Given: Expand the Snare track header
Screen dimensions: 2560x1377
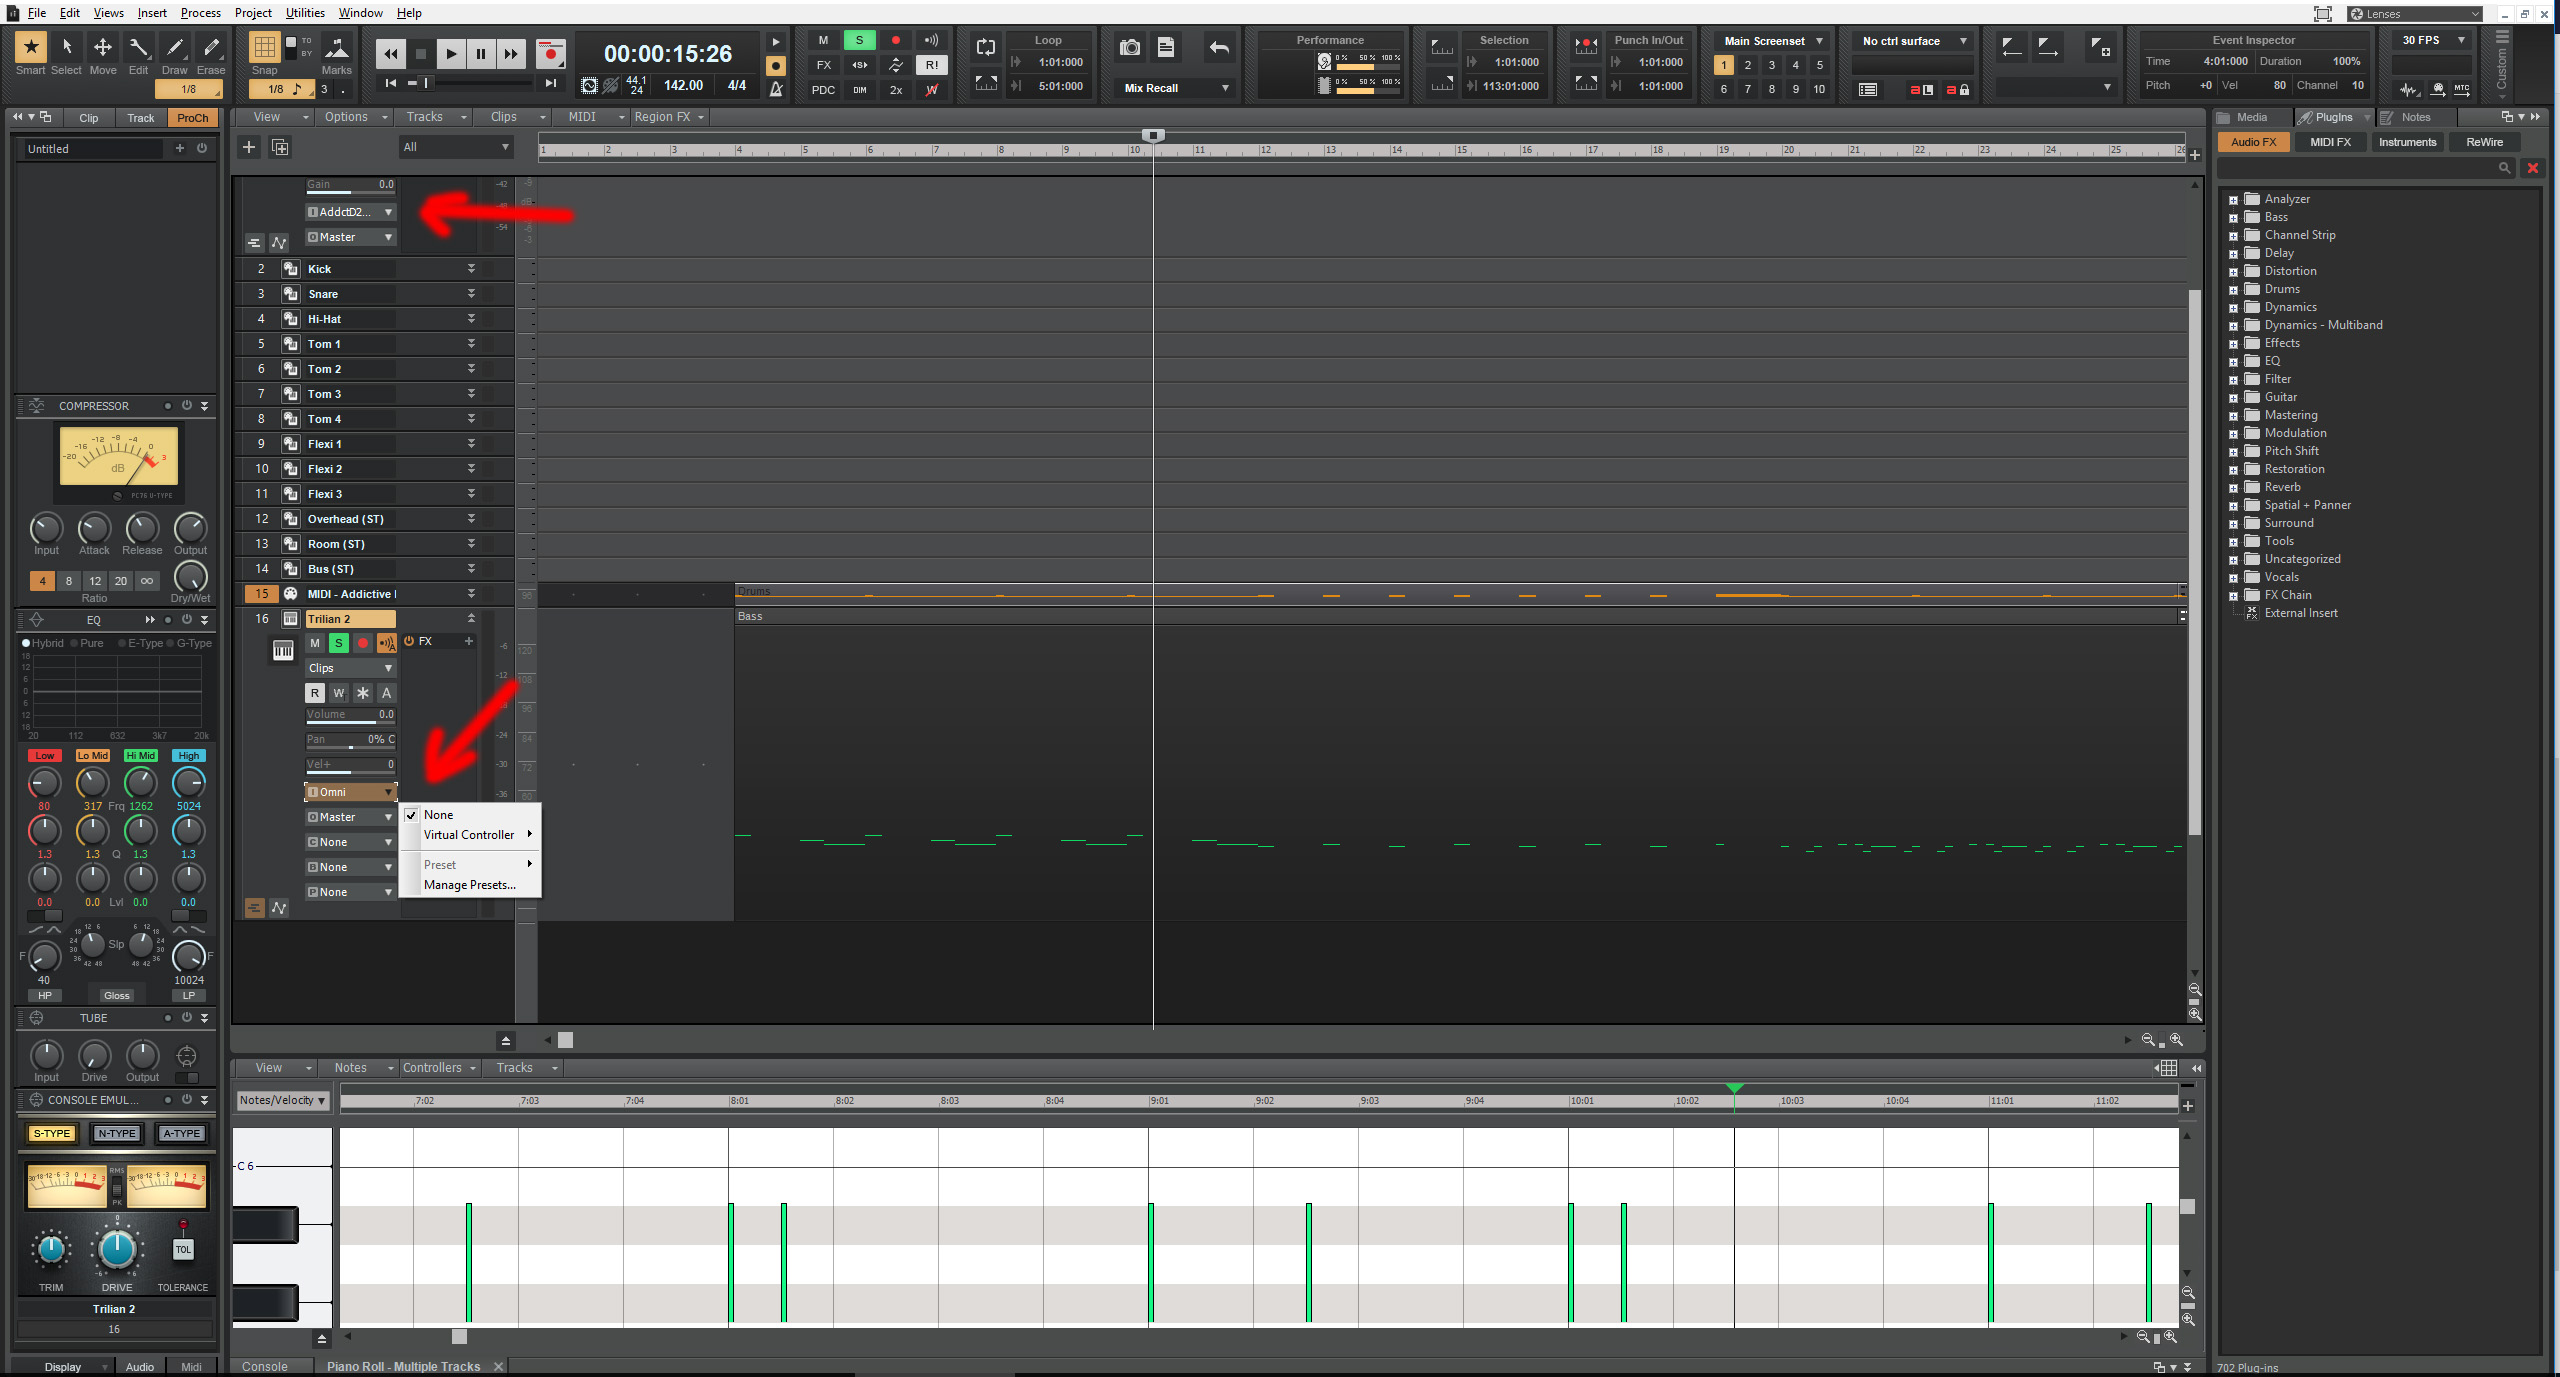Looking at the screenshot, I should pyautogui.click(x=470, y=293).
